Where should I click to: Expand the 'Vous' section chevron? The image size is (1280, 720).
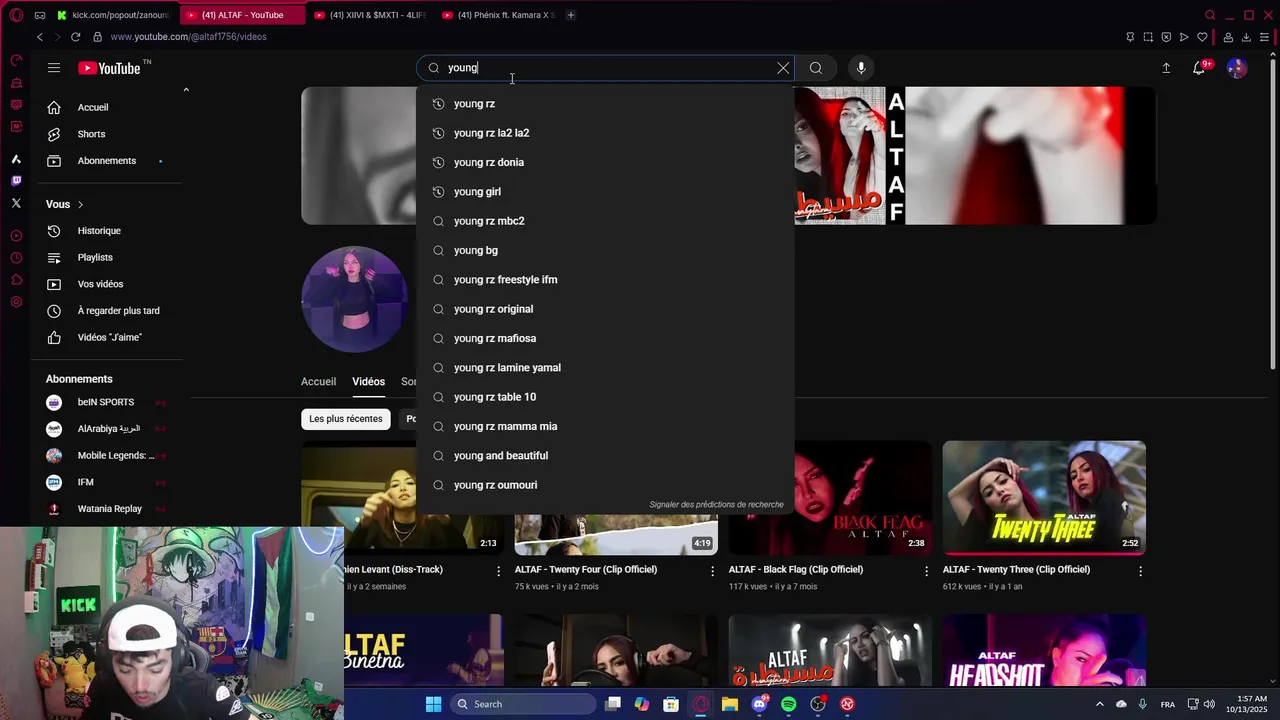click(80, 205)
